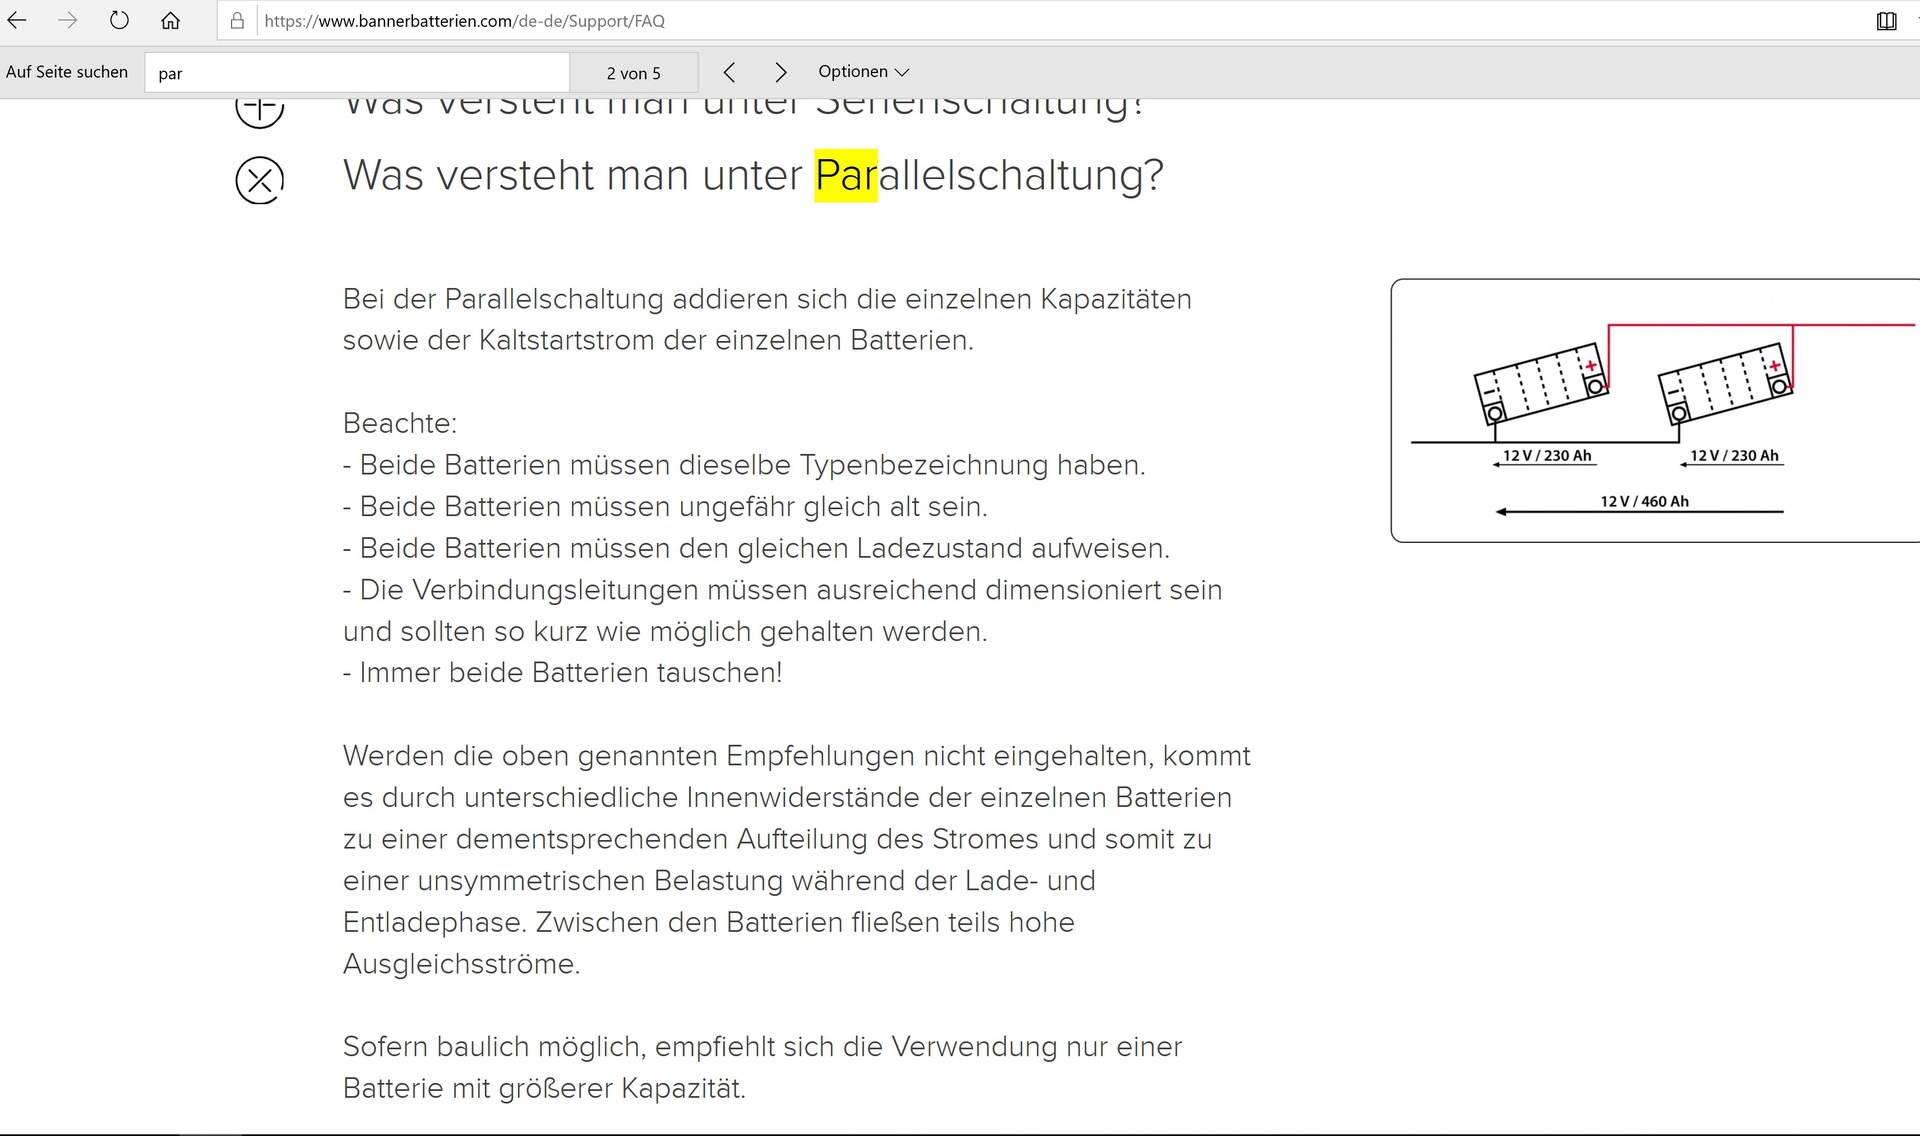Click the browser forward arrow
Image resolution: width=1920 pixels, height=1136 pixels.
click(67, 20)
